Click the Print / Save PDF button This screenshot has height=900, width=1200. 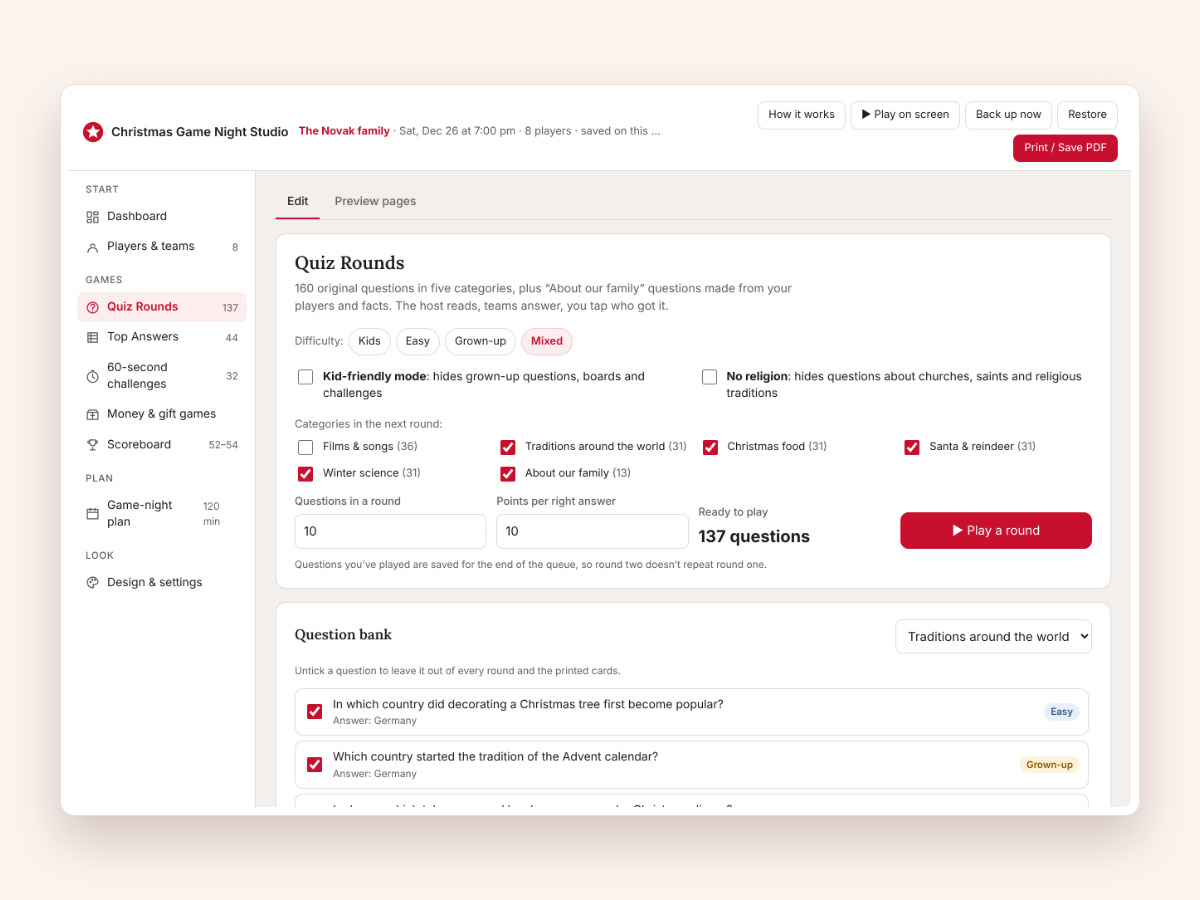click(1065, 148)
